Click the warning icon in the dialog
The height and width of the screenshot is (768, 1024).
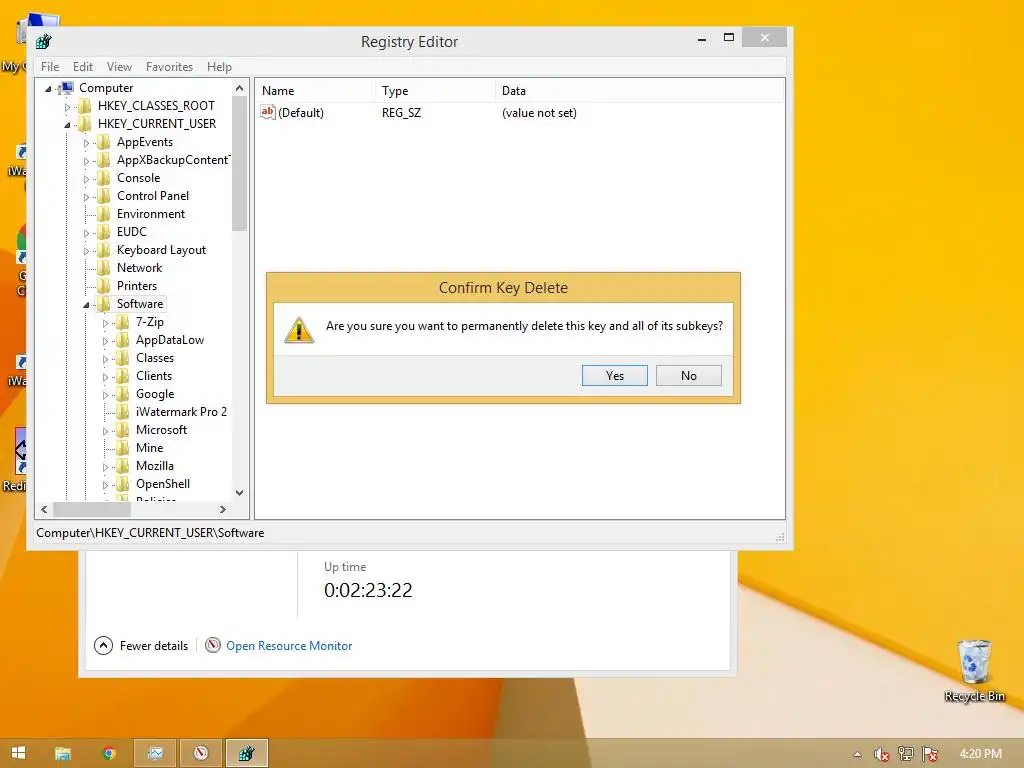point(299,330)
